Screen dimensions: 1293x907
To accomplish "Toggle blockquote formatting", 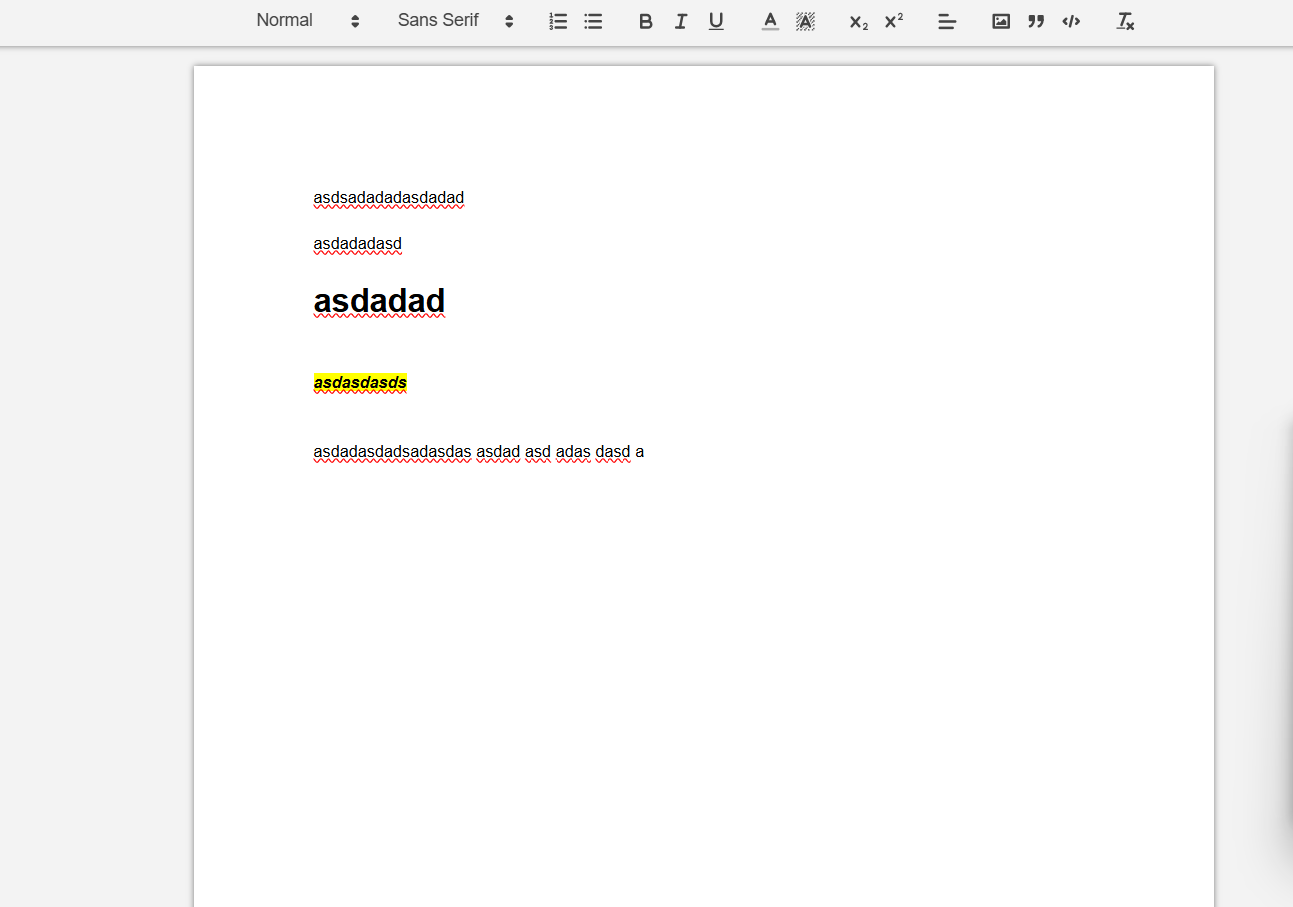I will tap(1036, 21).
